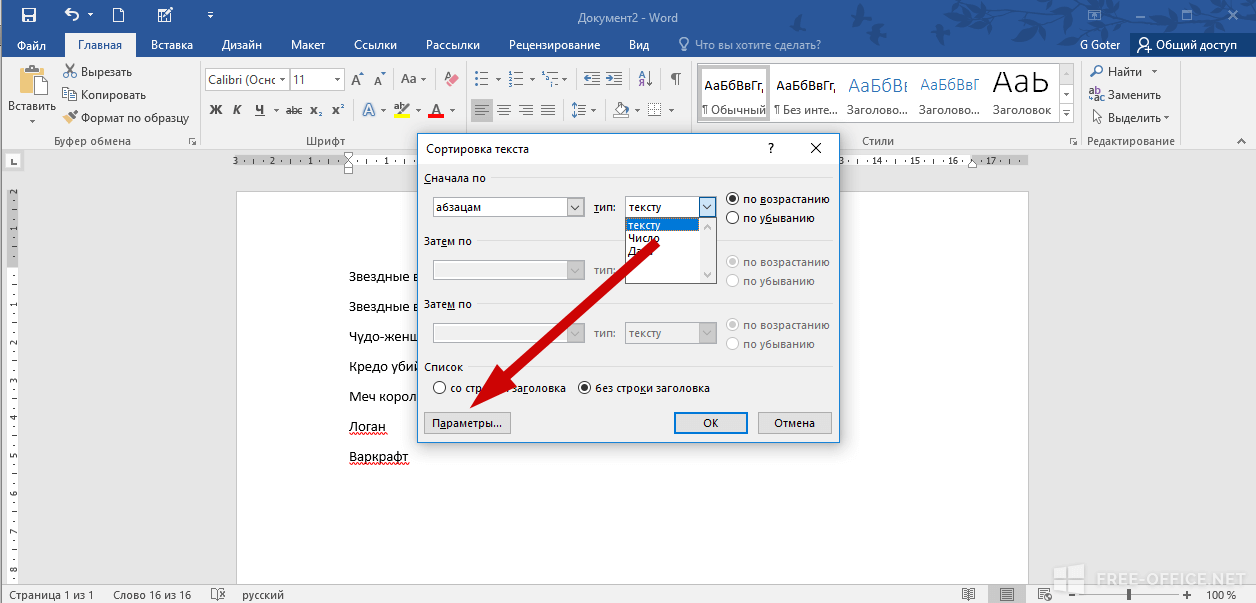Increase paragraph indent
This screenshot has width=1256, height=603.
[615, 79]
